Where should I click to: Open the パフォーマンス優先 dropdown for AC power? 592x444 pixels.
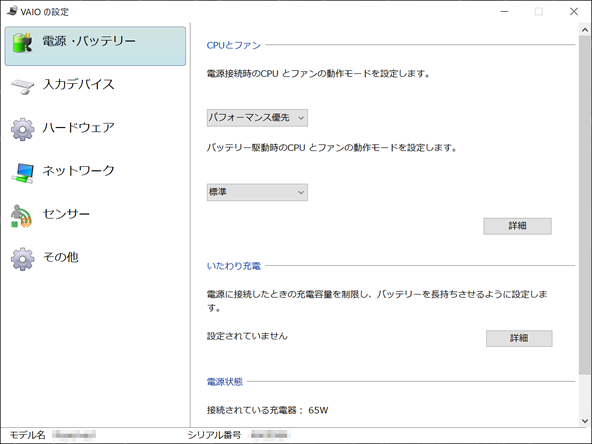pyautogui.click(x=257, y=118)
